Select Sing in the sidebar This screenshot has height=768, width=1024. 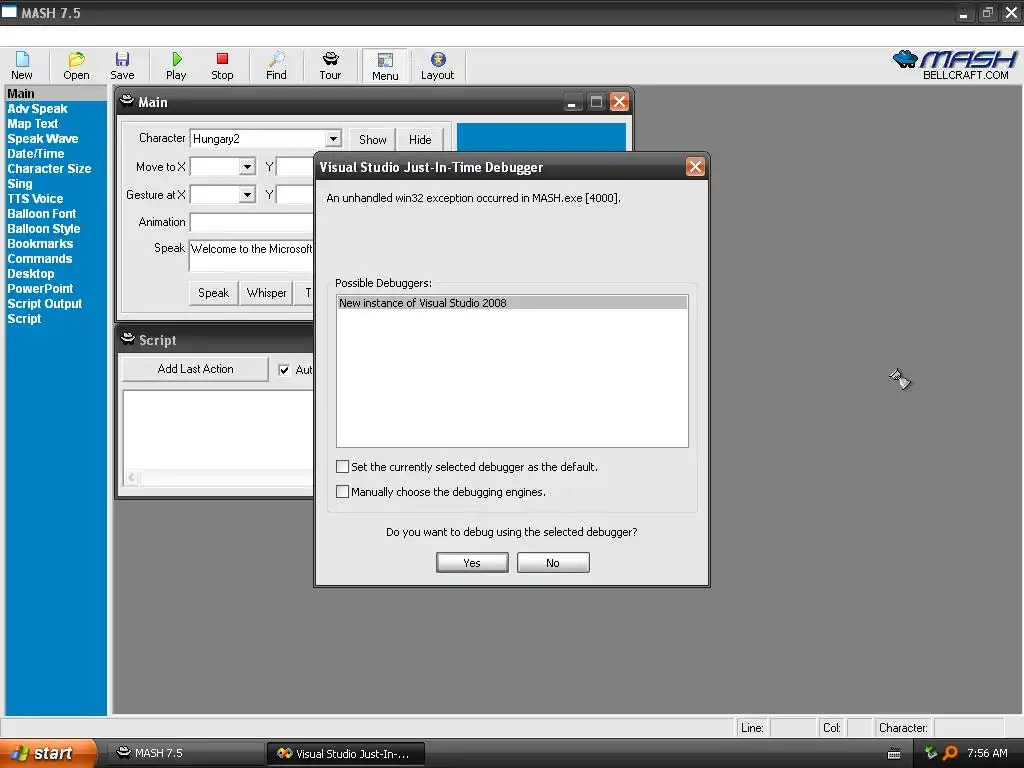pos(20,184)
